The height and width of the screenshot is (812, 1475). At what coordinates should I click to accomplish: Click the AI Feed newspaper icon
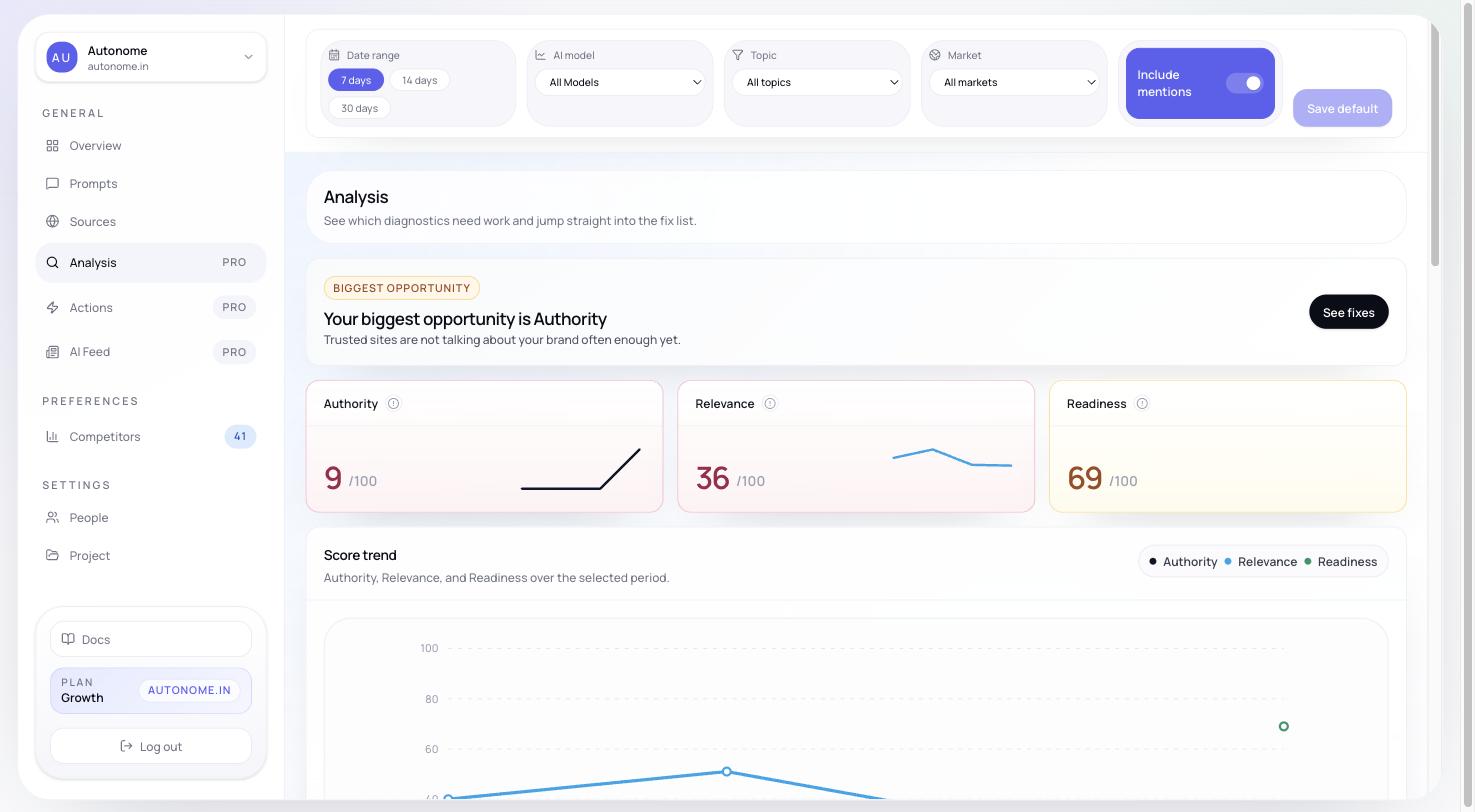(52, 352)
